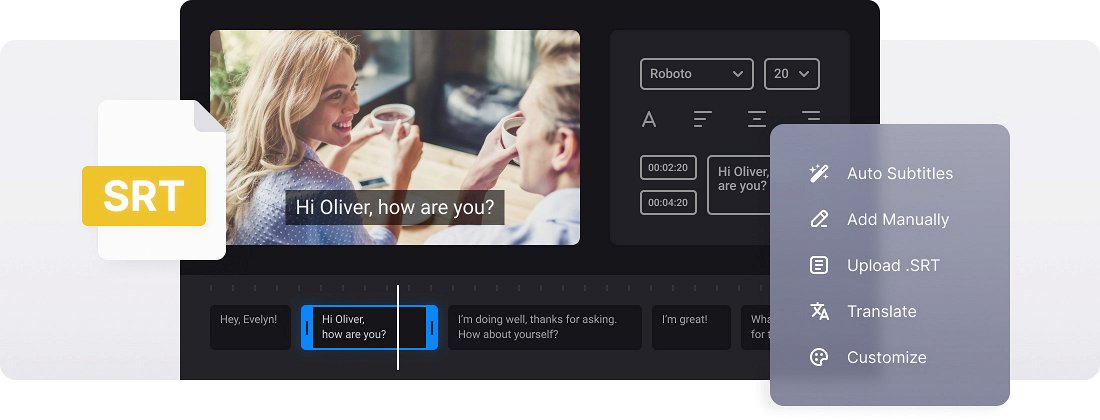1100x420 pixels.
Task: Click the letter A text color icon
Action: coord(649,120)
